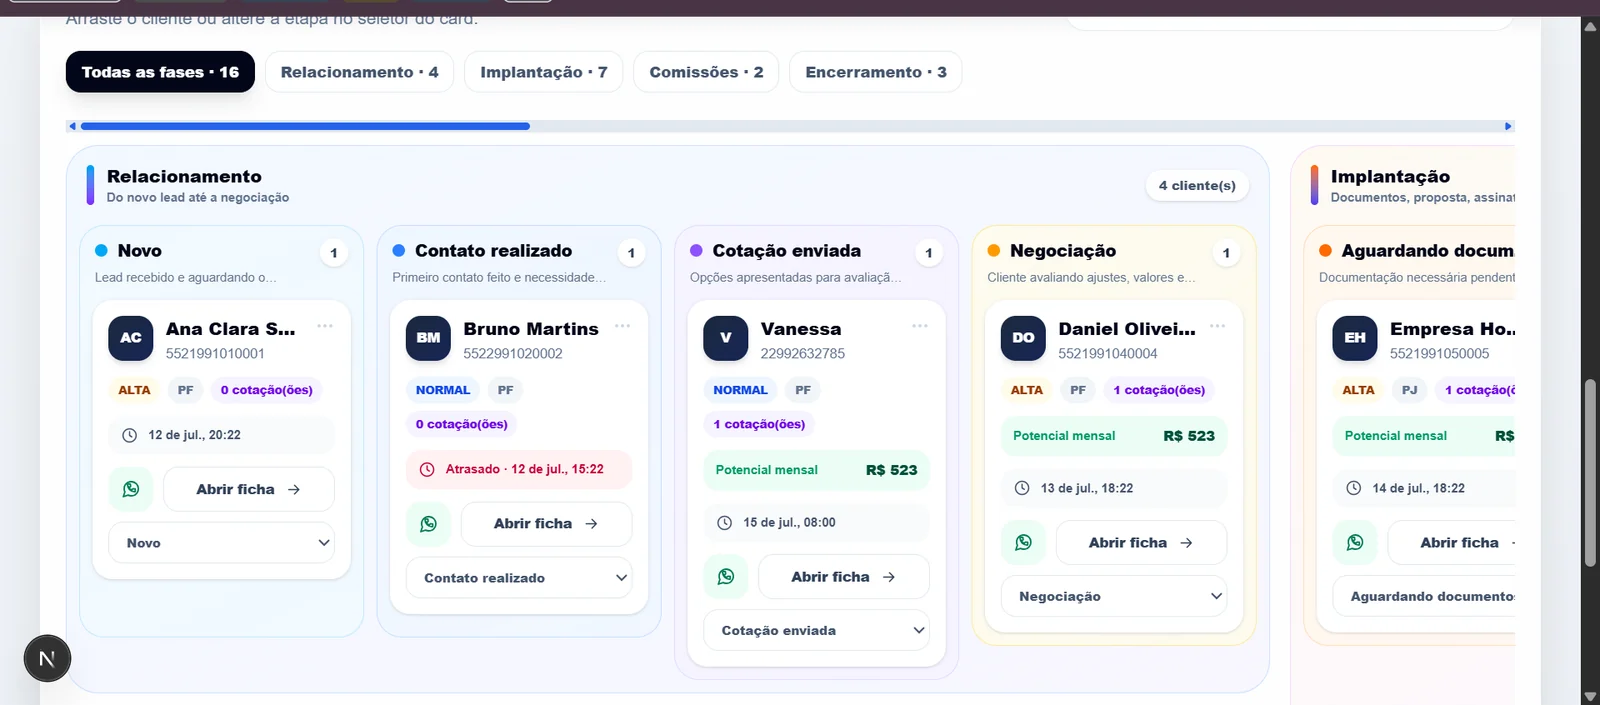Click the ALTA priority tag on Ana Clara card
This screenshot has height=705, width=1600.
pyautogui.click(x=134, y=390)
